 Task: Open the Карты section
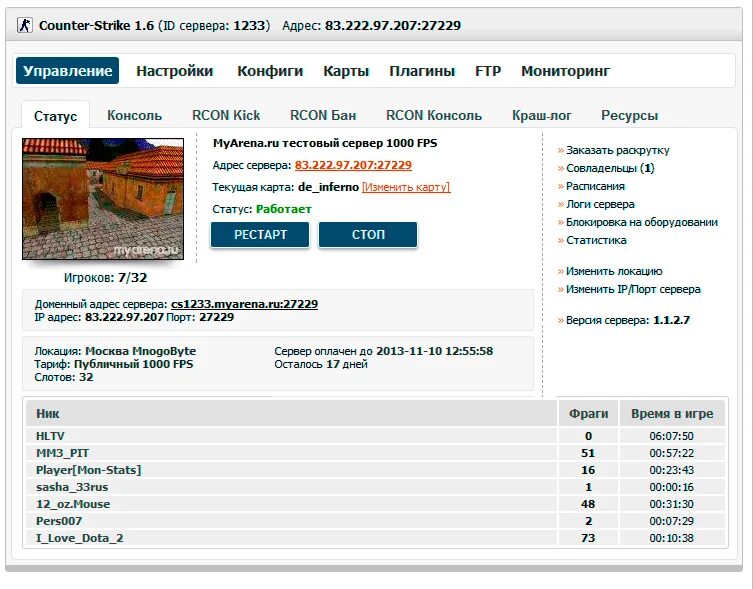(346, 71)
